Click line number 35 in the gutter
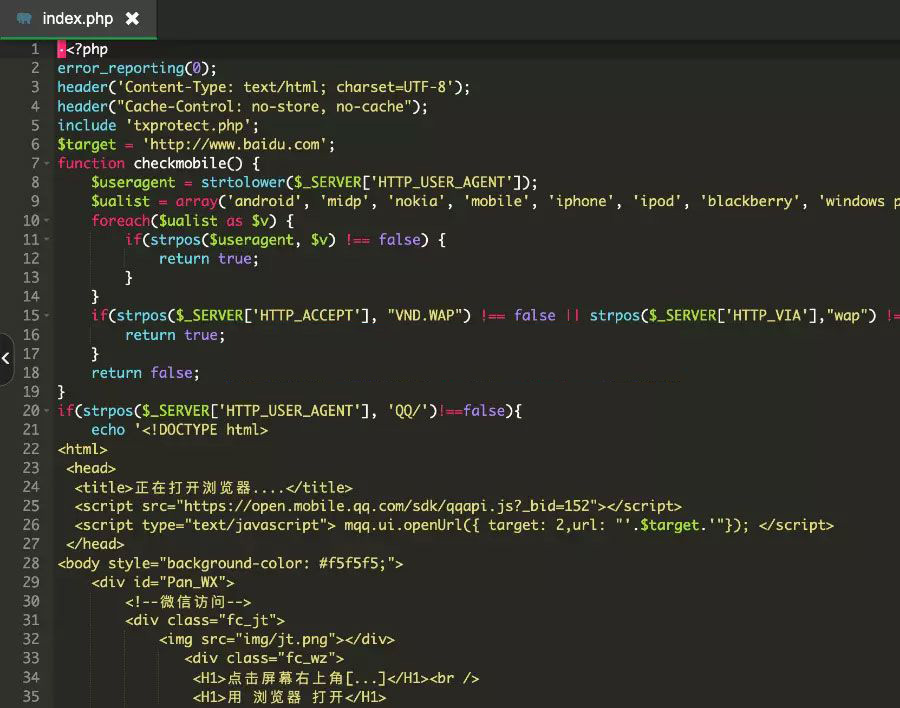Image resolution: width=900 pixels, height=708 pixels. 31,697
